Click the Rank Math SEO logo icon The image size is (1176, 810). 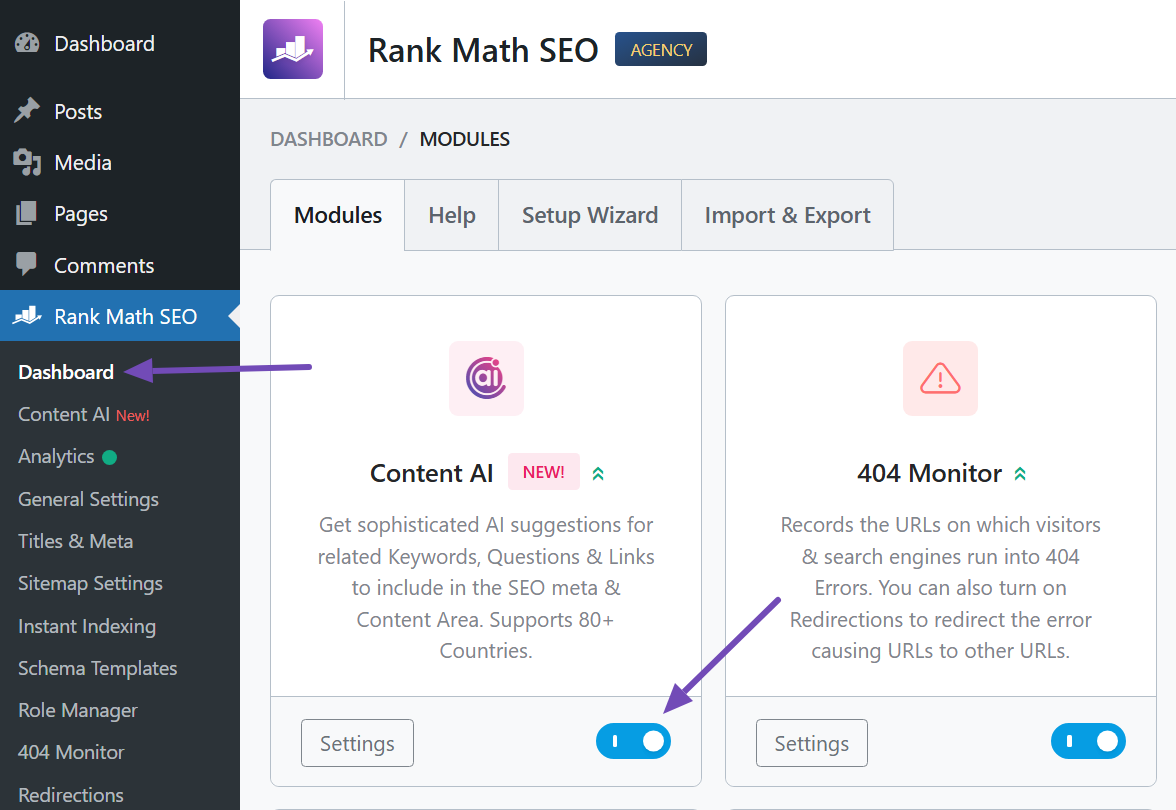tap(293, 49)
